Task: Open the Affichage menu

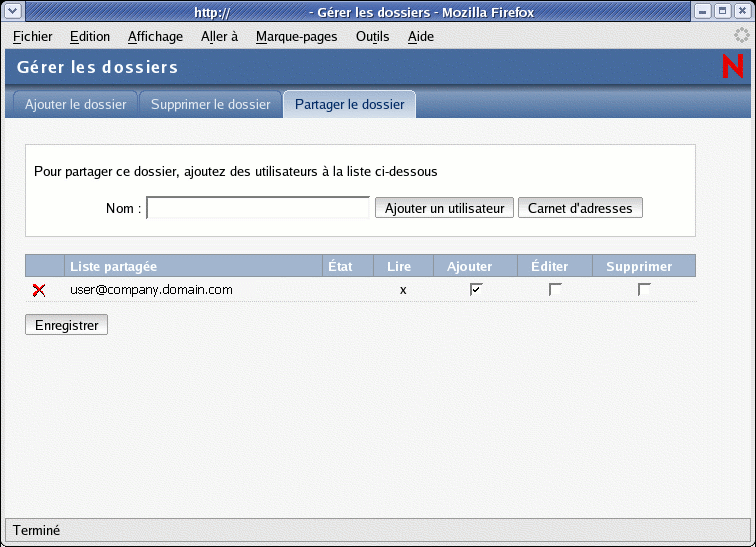Action: [155, 37]
